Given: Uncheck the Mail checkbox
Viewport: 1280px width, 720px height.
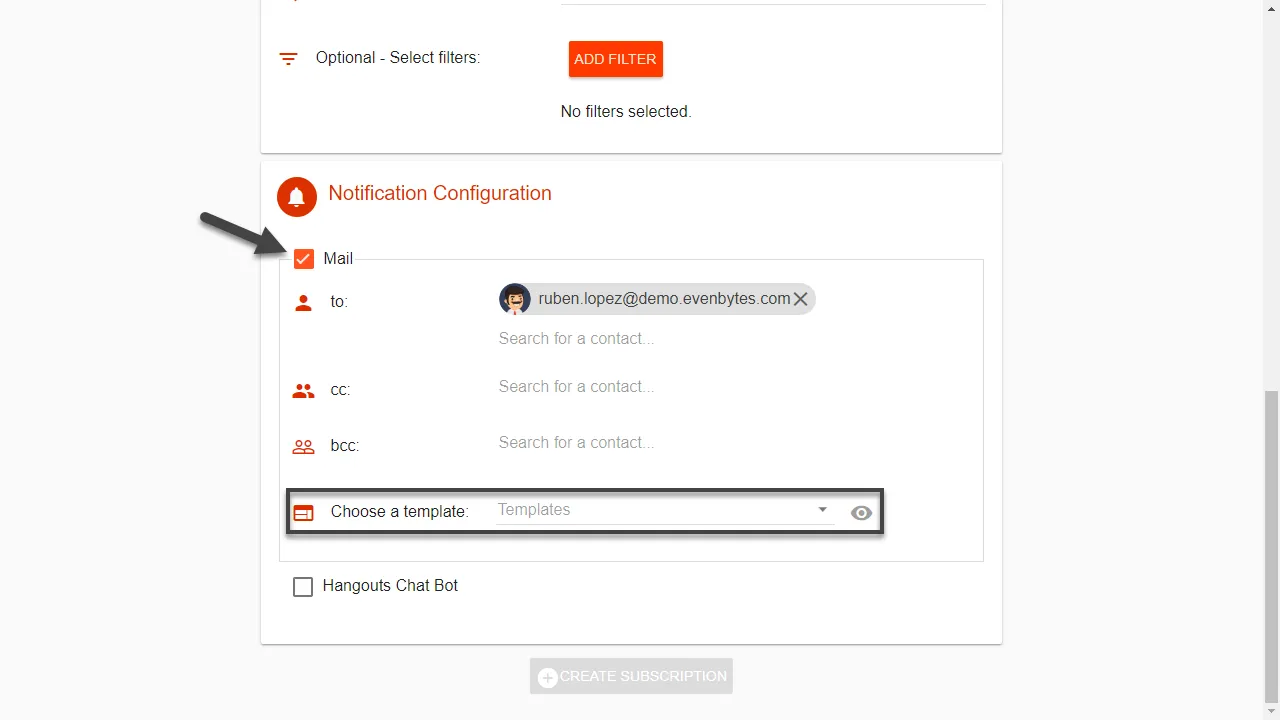Looking at the screenshot, I should coord(304,259).
